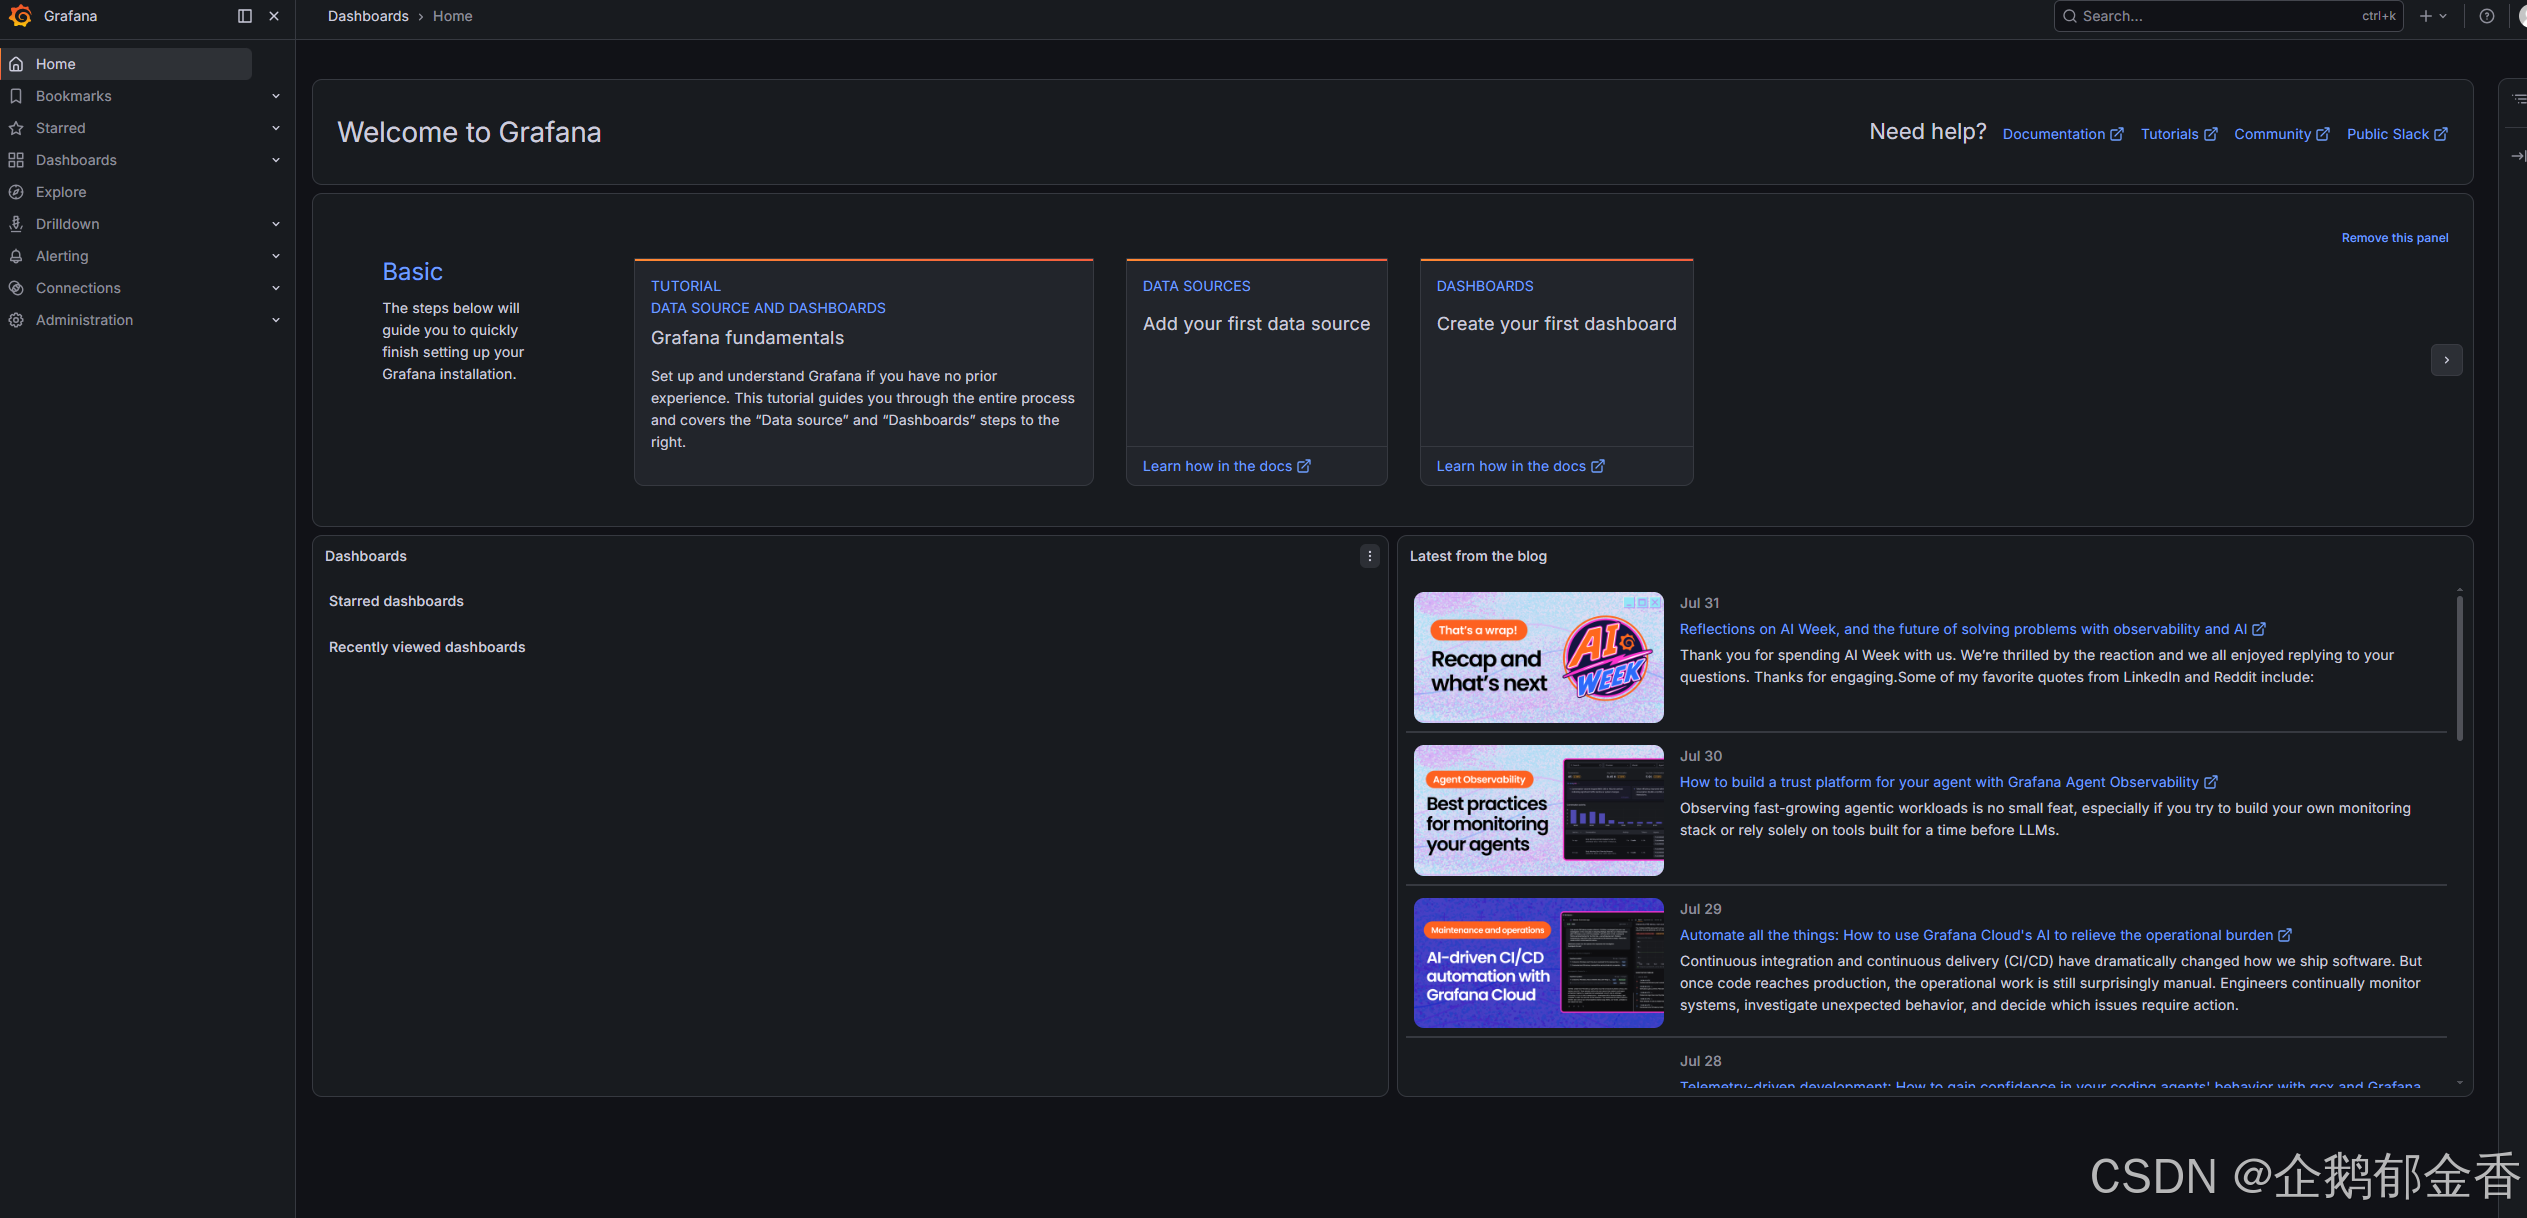Focus the Search field in the top bar
Image resolution: width=2527 pixels, height=1218 pixels.
click(x=2228, y=16)
